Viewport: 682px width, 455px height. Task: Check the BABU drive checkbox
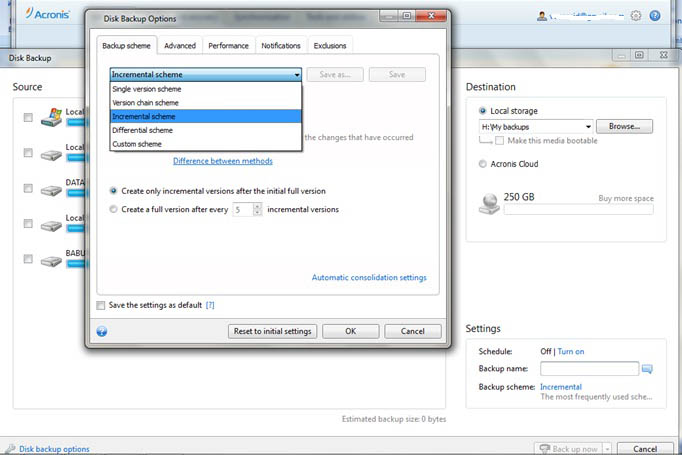coord(28,259)
